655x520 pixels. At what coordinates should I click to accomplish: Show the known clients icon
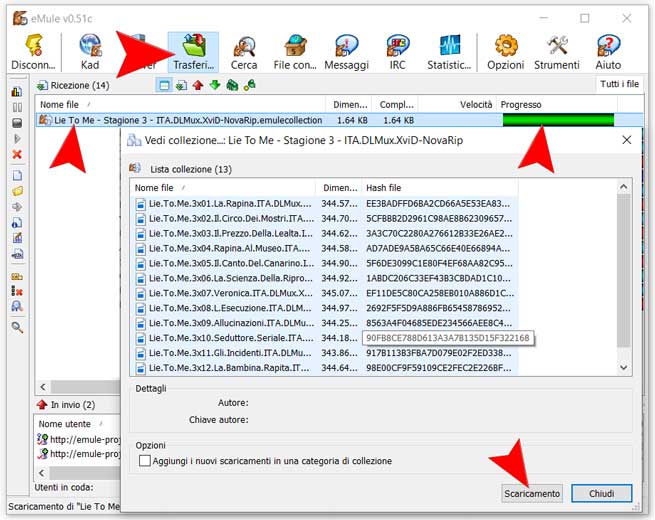pyautogui.click(x=249, y=85)
